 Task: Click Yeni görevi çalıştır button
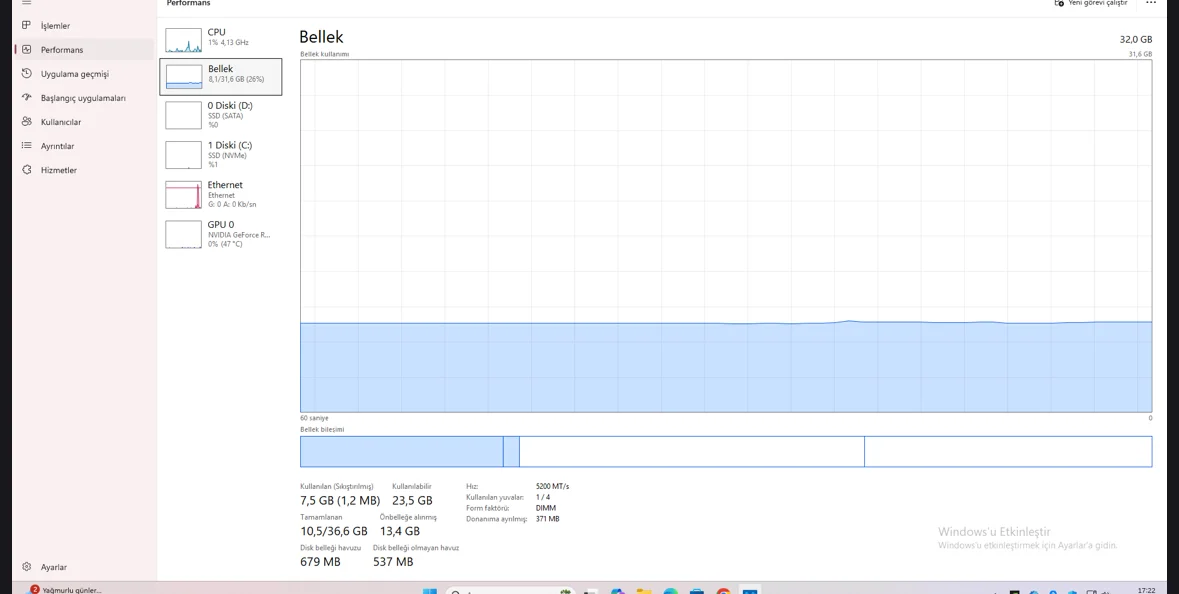(1092, 3)
